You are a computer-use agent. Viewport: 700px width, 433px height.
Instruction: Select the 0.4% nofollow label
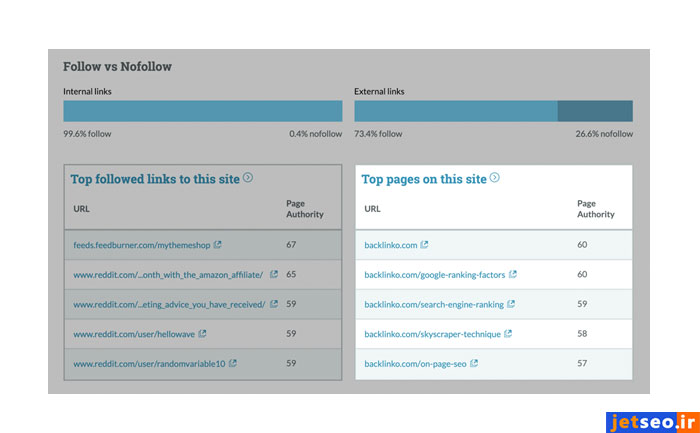point(315,133)
